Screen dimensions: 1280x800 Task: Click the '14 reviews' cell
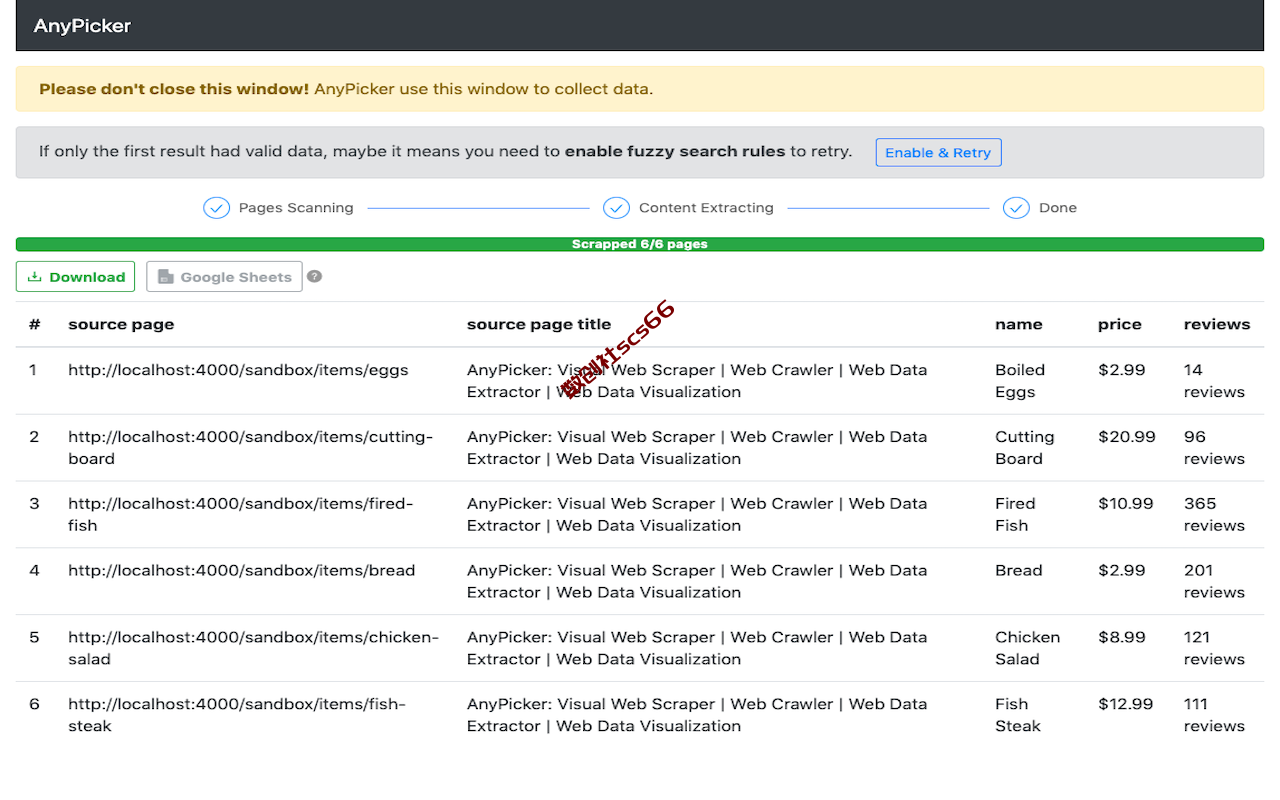point(1214,381)
